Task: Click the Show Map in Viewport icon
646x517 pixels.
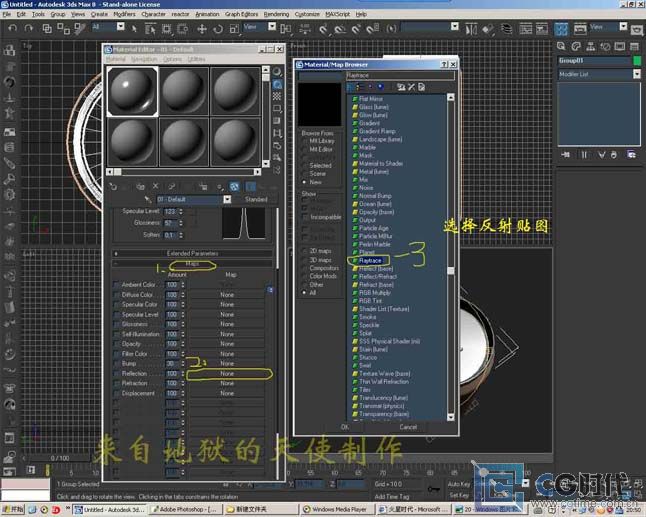Action: (x=233, y=185)
